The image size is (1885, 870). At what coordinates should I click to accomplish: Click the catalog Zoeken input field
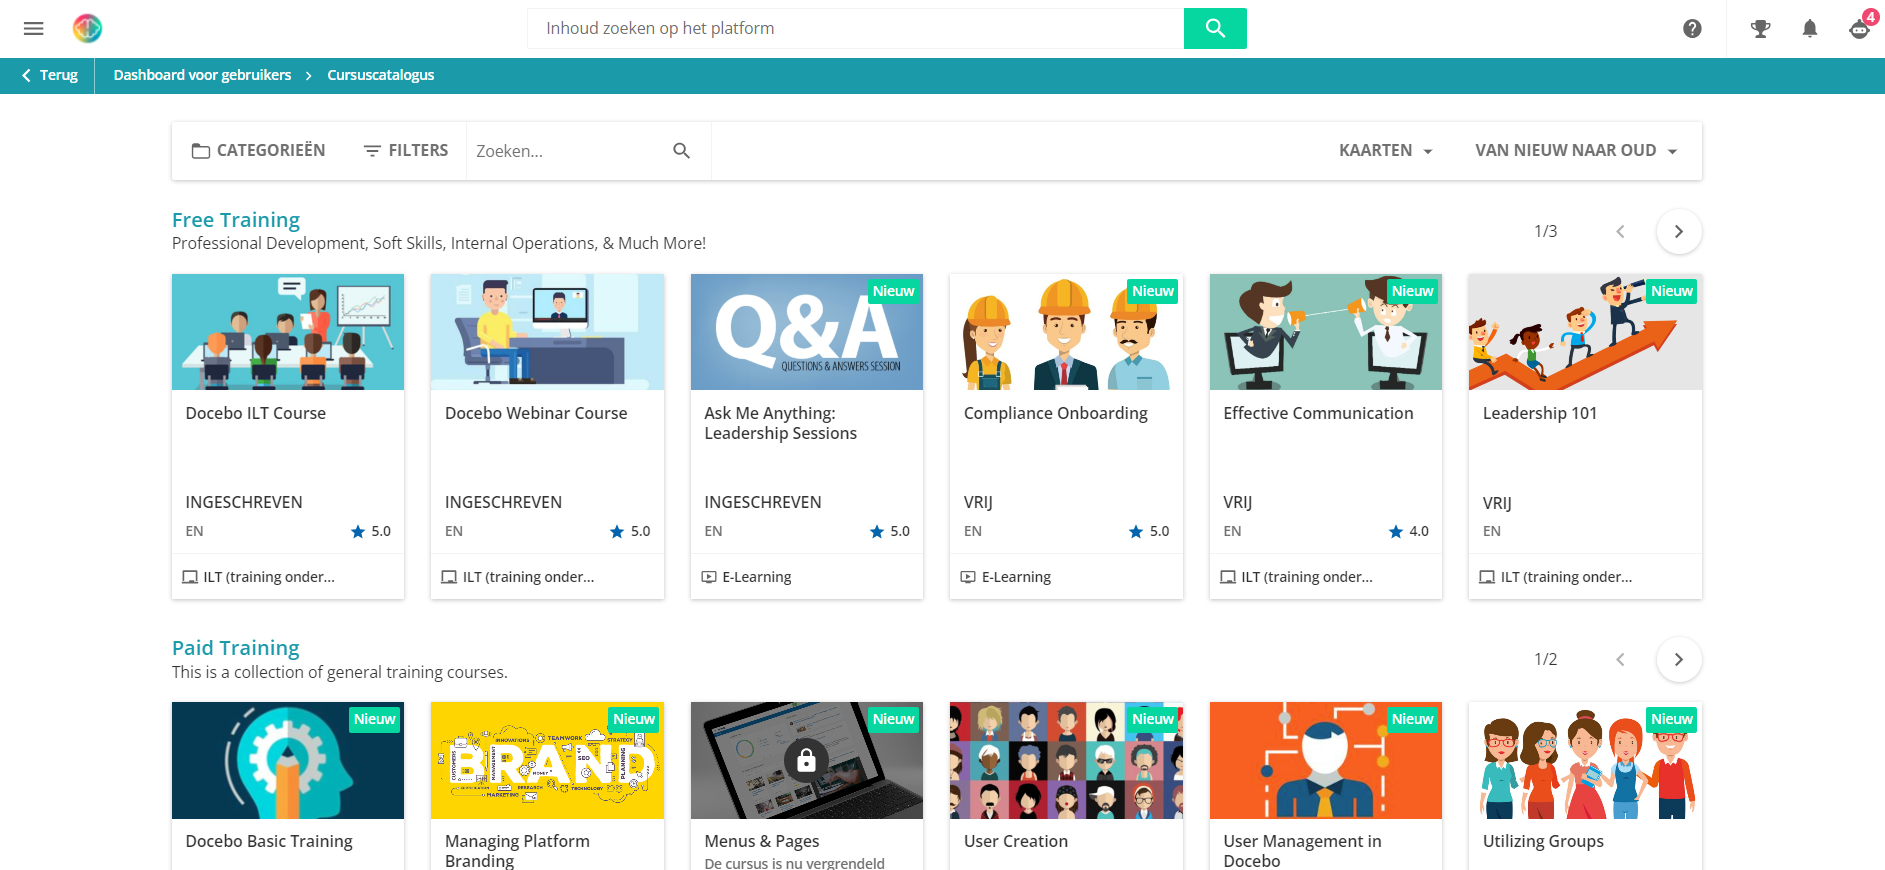568,151
